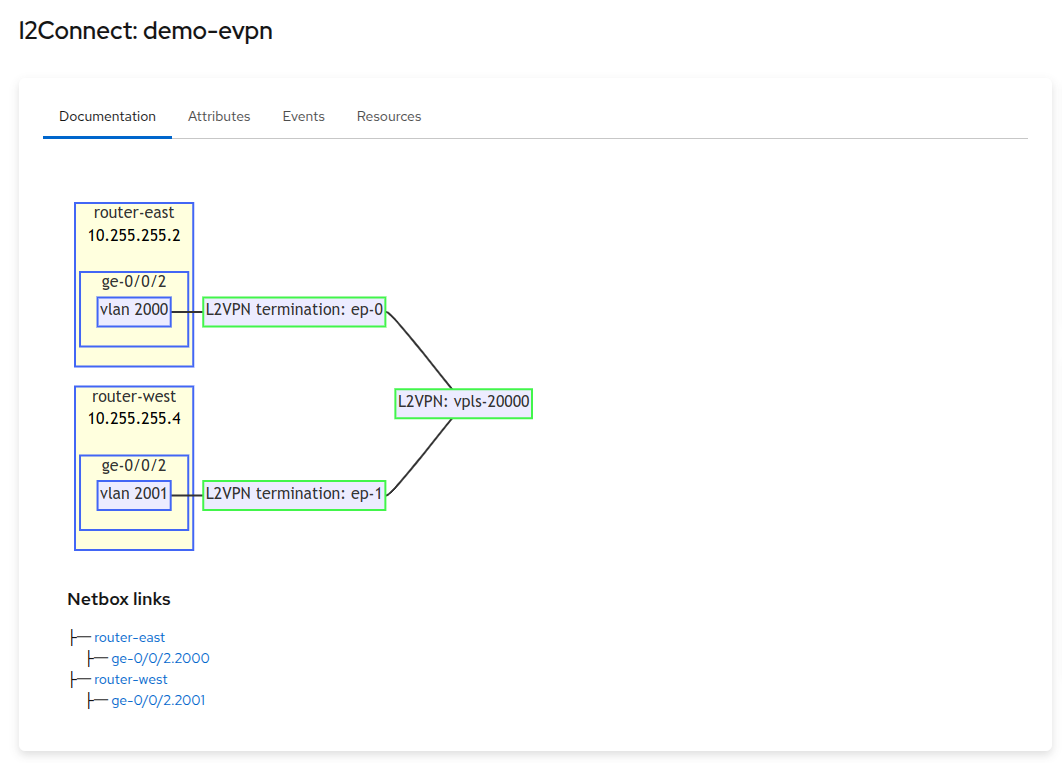Select the L2VPN termination ep-0 node
The width and height of the screenshot is (1062, 763).
point(294,310)
